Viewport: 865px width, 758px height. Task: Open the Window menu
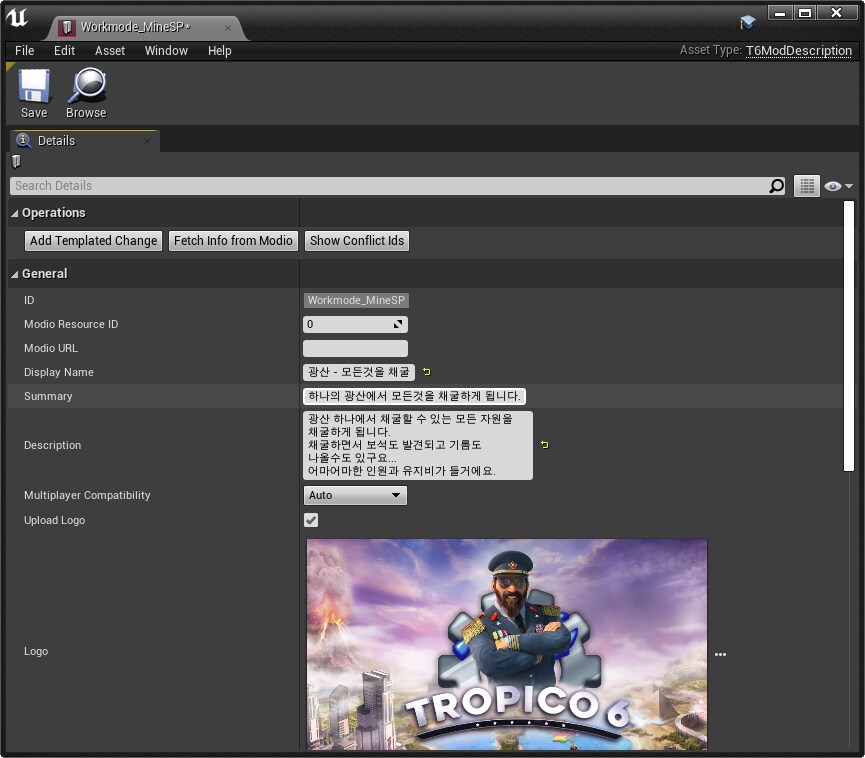click(166, 51)
